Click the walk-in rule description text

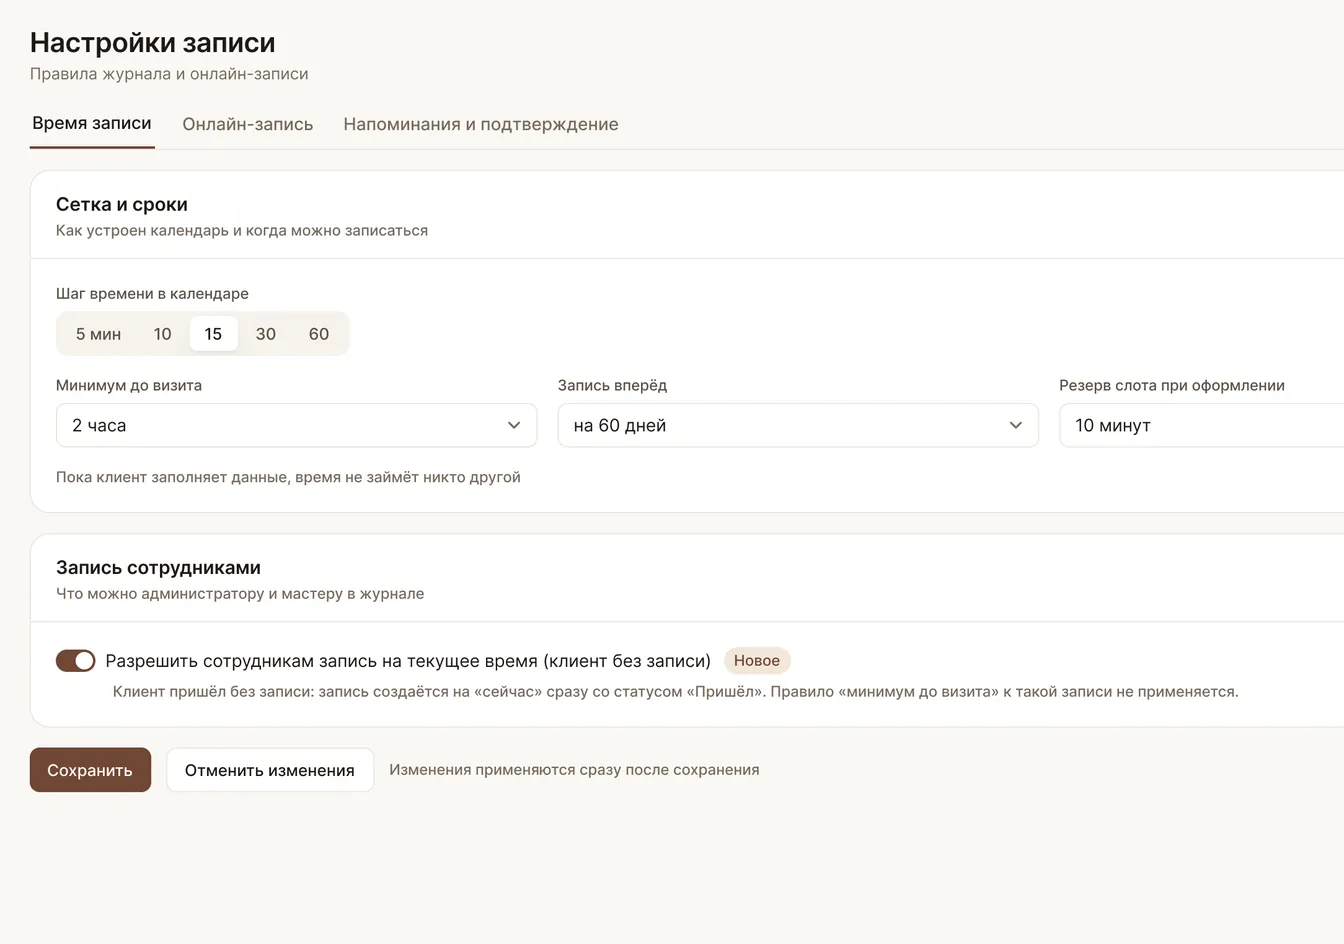(676, 692)
